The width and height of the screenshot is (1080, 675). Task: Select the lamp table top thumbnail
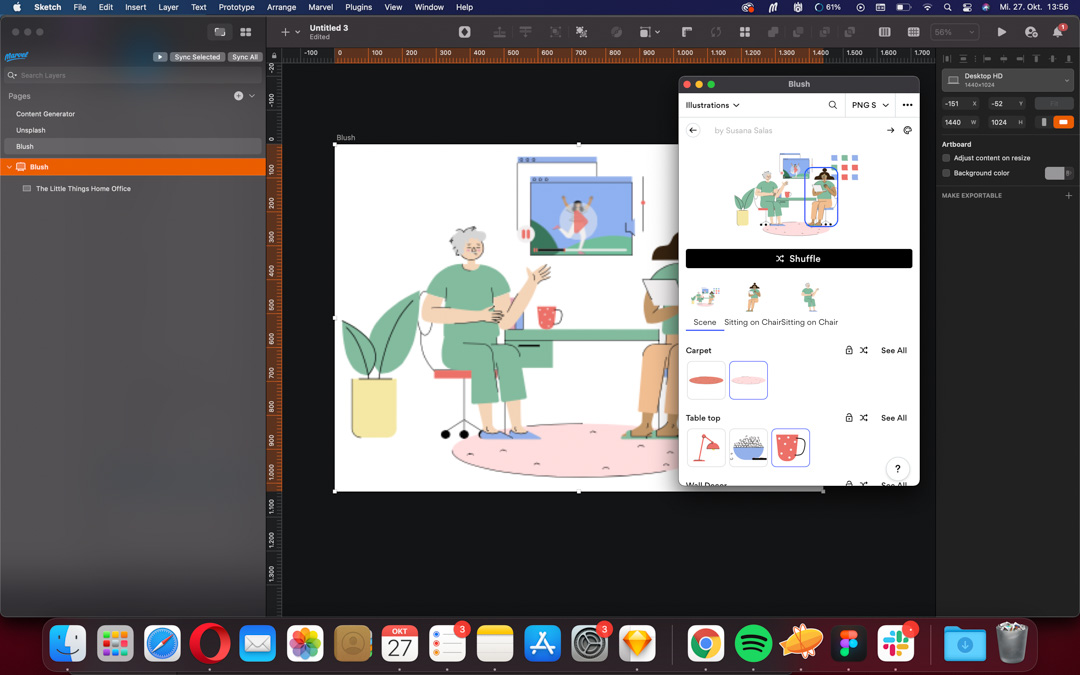click(706, 448)
